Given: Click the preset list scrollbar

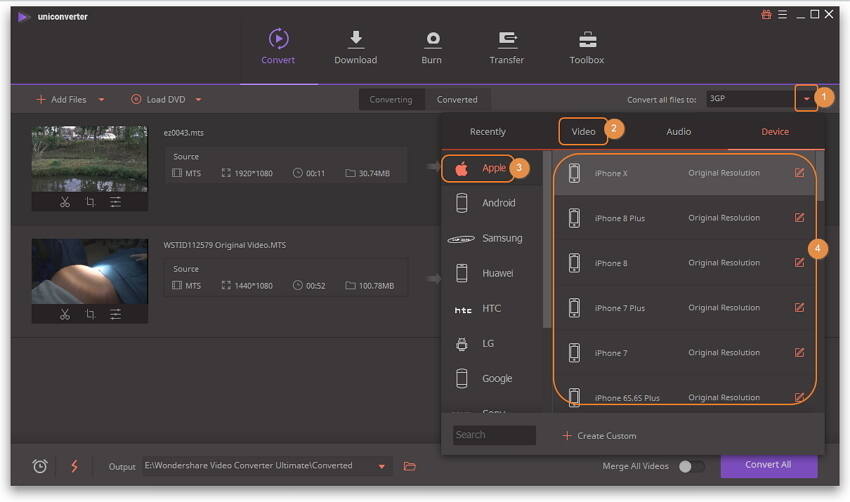Looking at the screenshot, I should 820,176.
